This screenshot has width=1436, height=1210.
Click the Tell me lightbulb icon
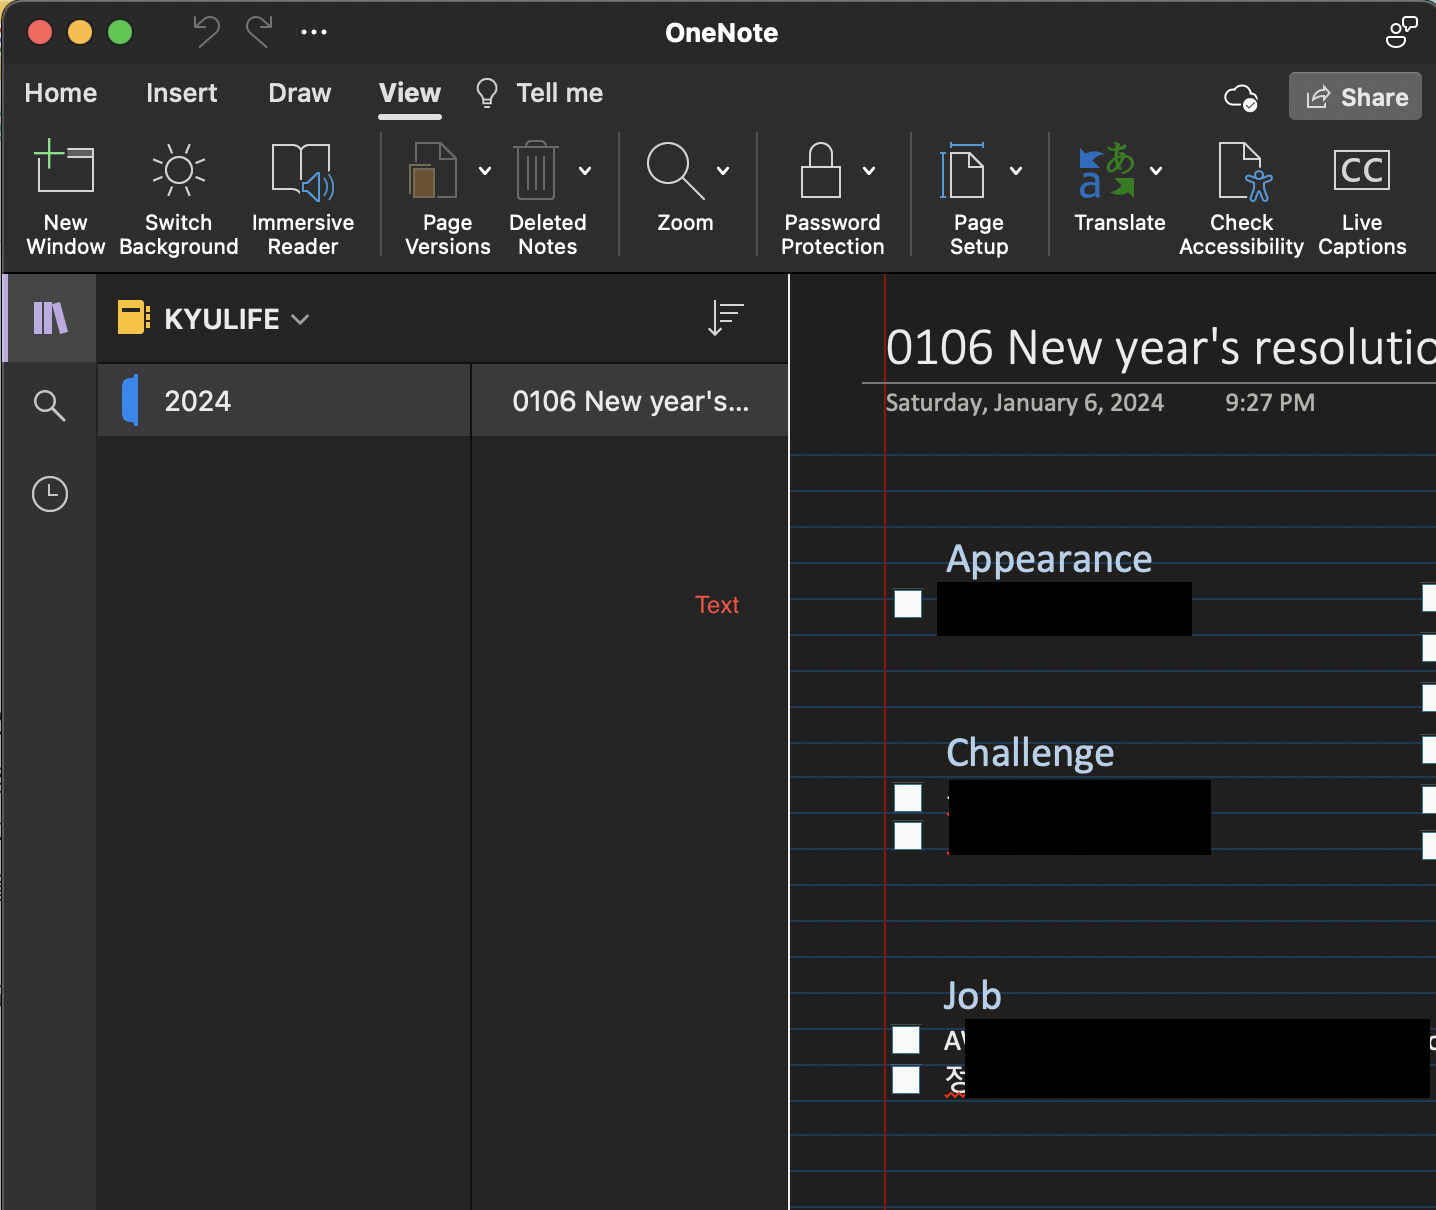click(x=487, y=93)
